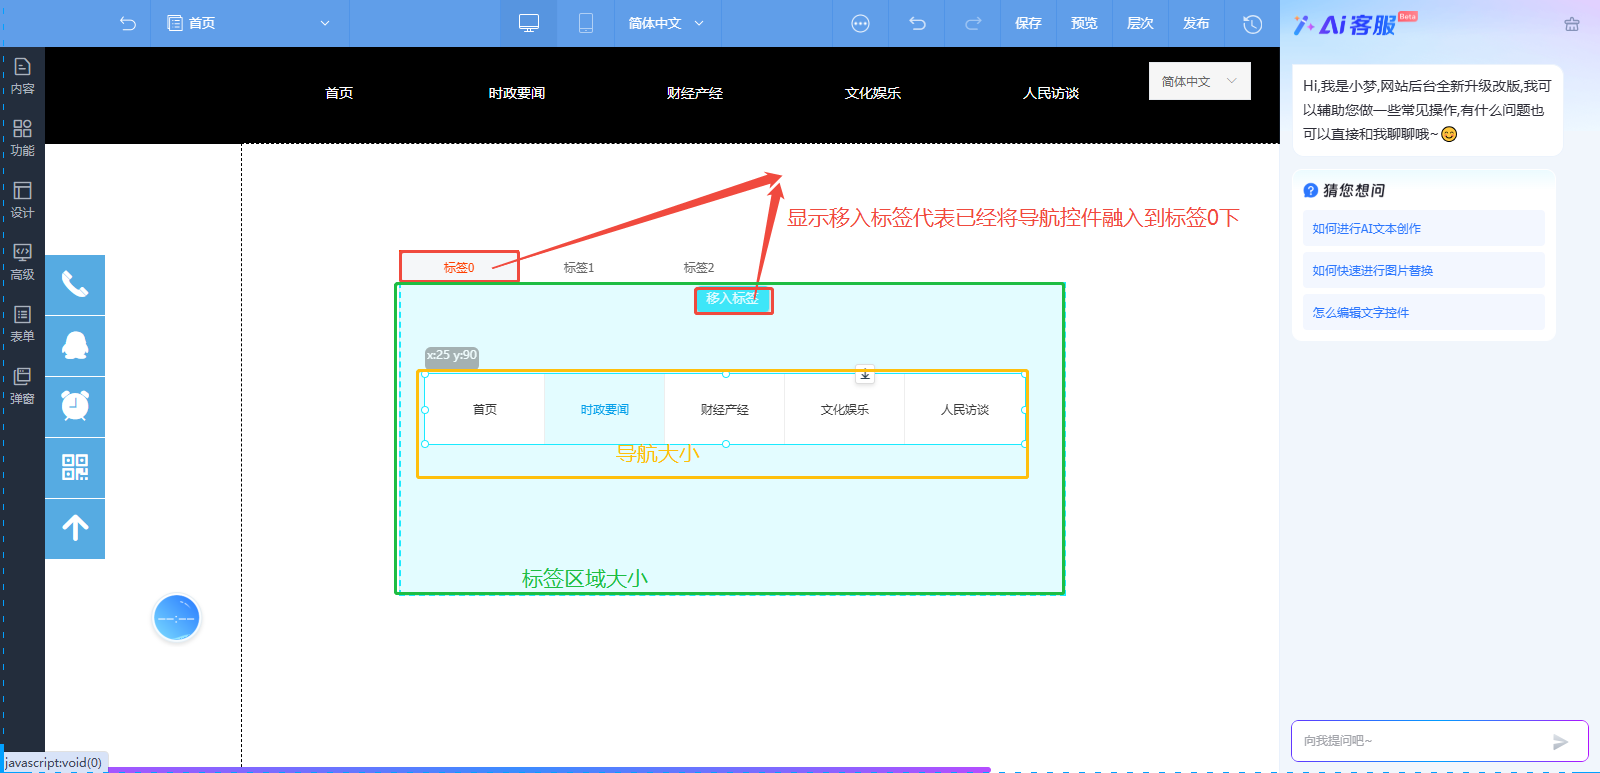Viewport: 1600px width, 773px height.
Task: Click the QR code floating icon
Action: point(75,467)
